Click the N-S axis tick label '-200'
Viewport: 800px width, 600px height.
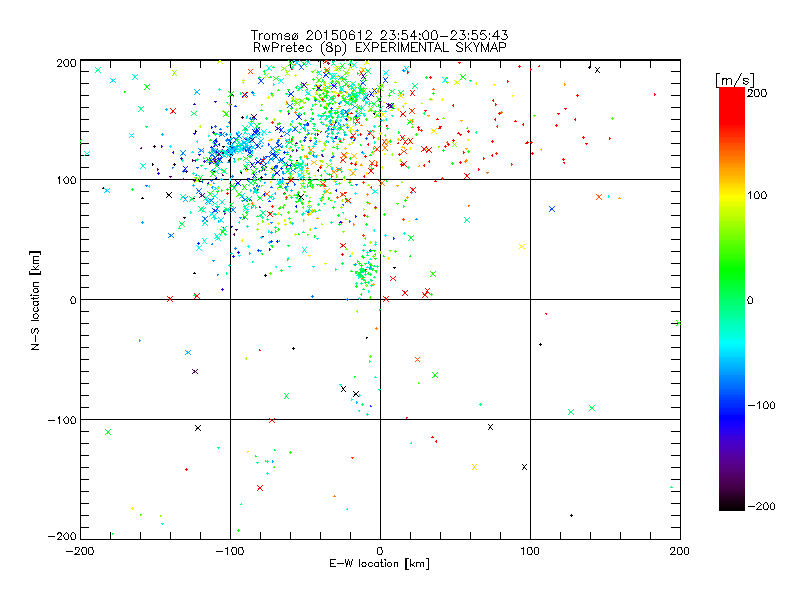point(62,536)
